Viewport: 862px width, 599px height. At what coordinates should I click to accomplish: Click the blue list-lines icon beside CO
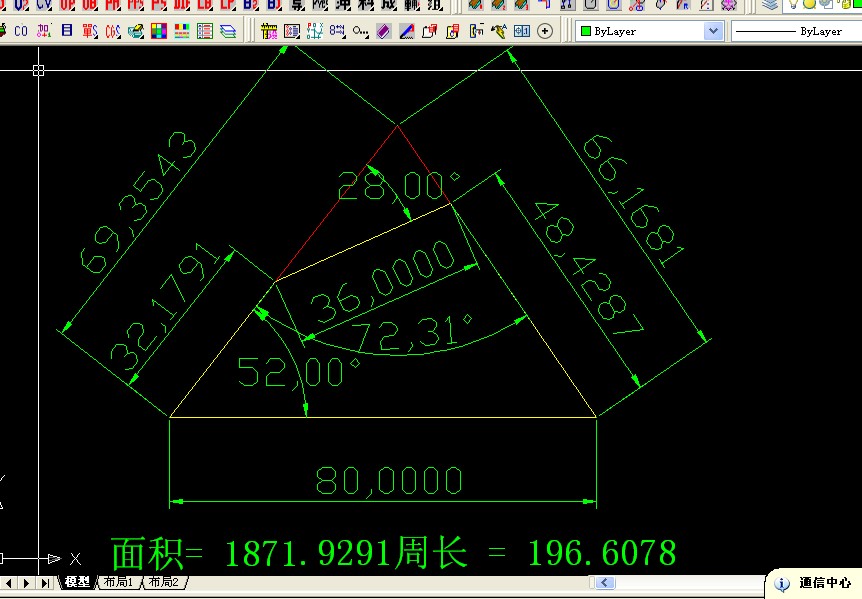pos(67,30)
